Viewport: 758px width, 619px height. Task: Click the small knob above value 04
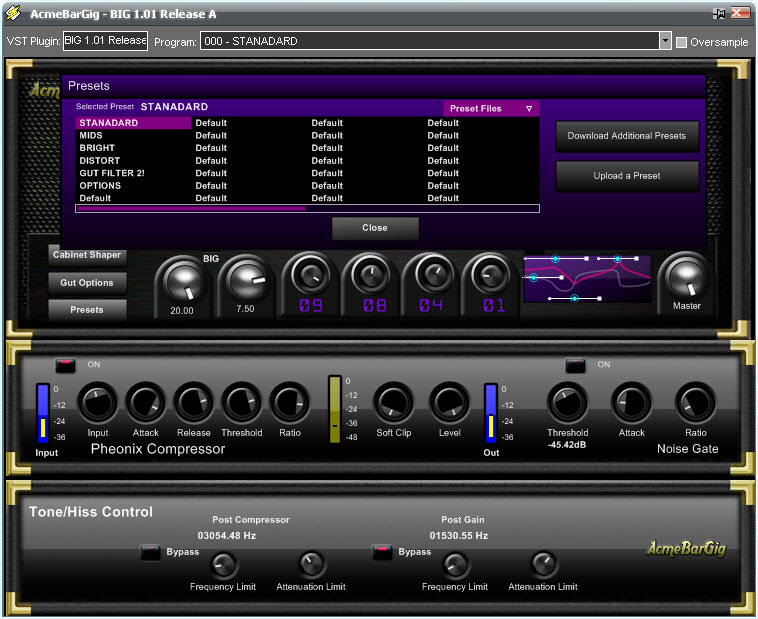pyautogui.click(x=432, y=275)
